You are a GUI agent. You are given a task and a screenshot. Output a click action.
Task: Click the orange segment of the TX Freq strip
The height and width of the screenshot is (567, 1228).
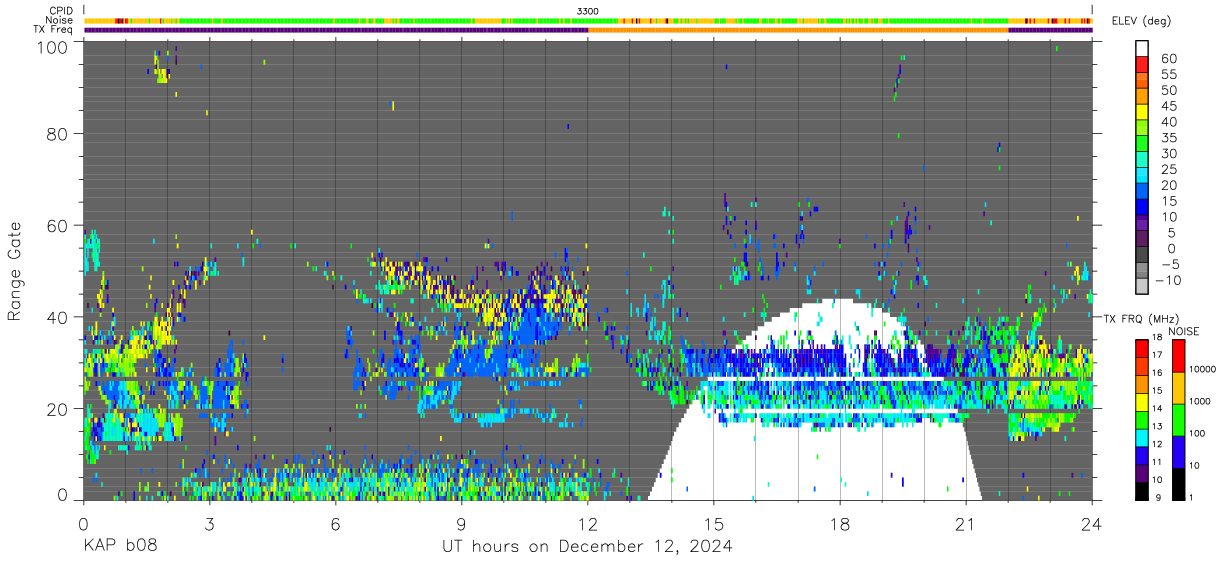[798, 30]
